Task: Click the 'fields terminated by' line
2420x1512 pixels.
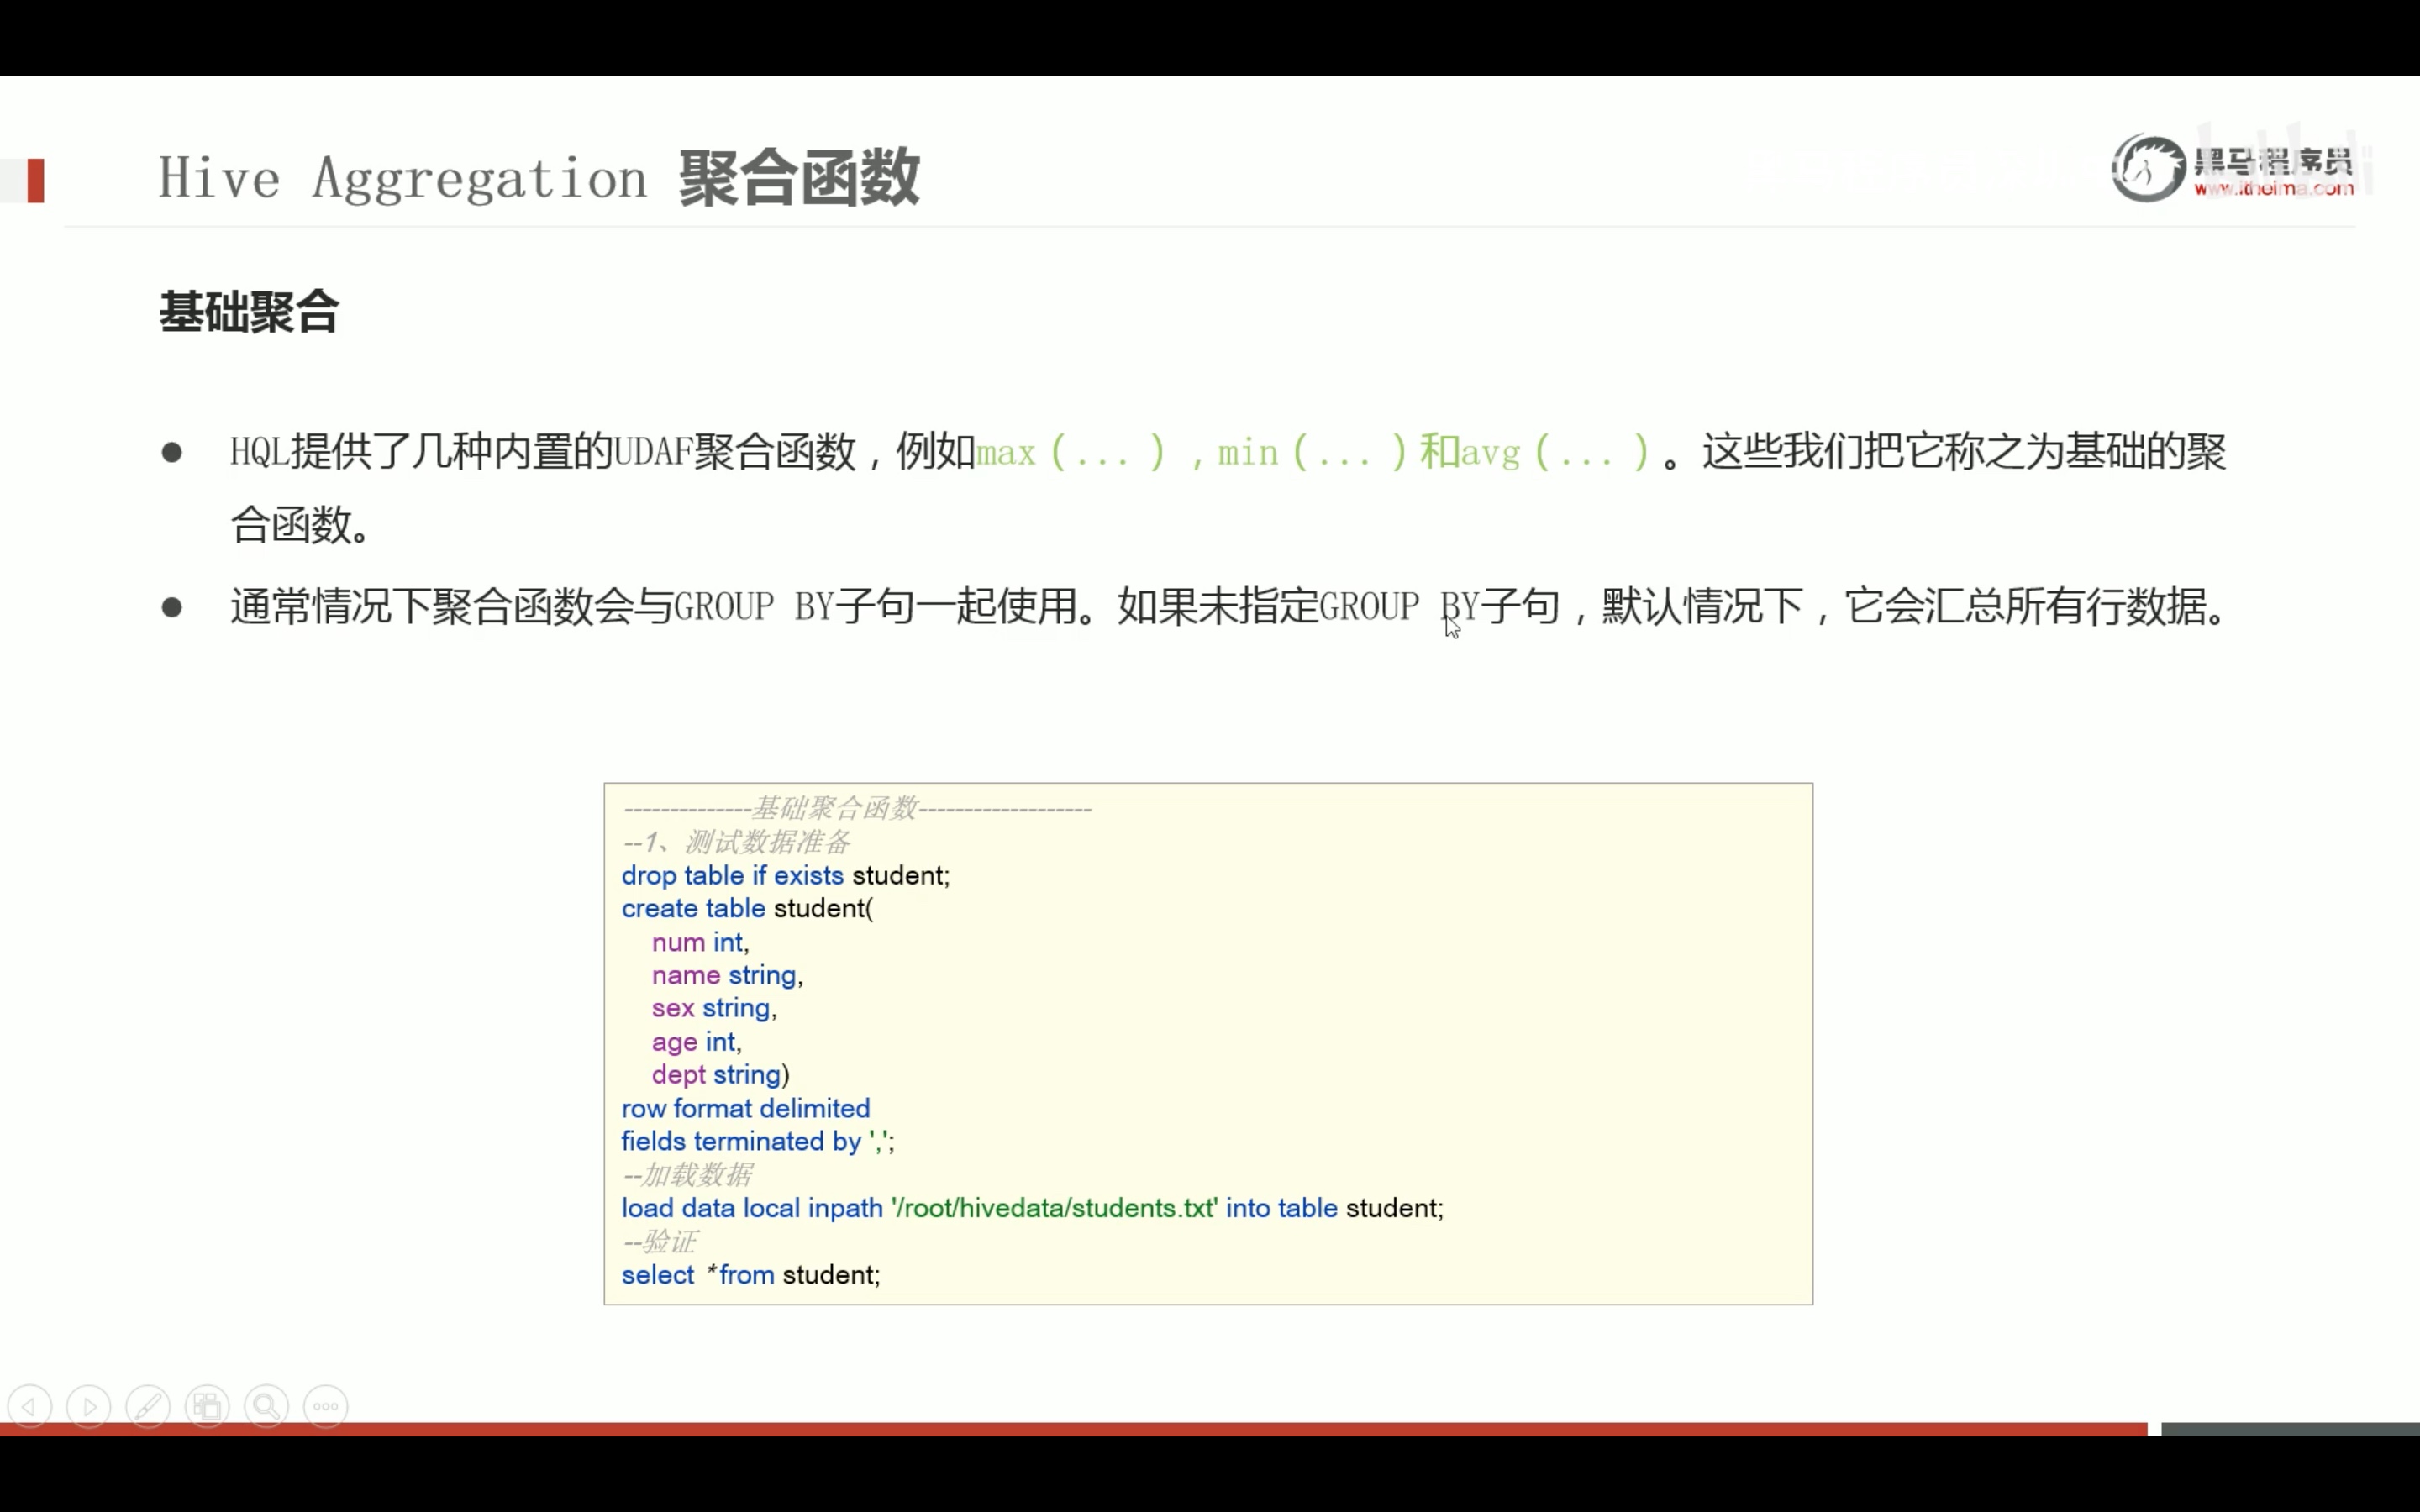Action: [757, 1141]
